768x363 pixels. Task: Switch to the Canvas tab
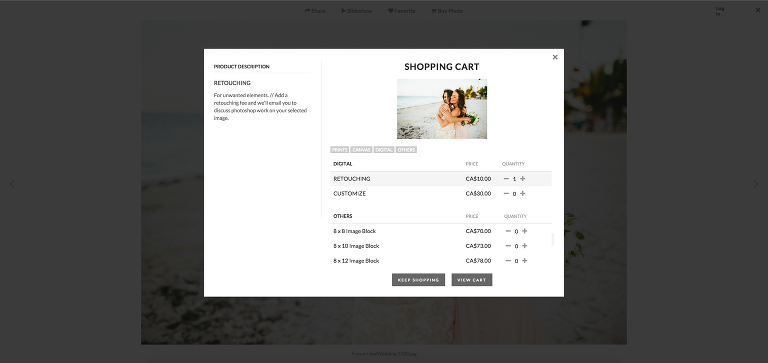coord(361,150)
